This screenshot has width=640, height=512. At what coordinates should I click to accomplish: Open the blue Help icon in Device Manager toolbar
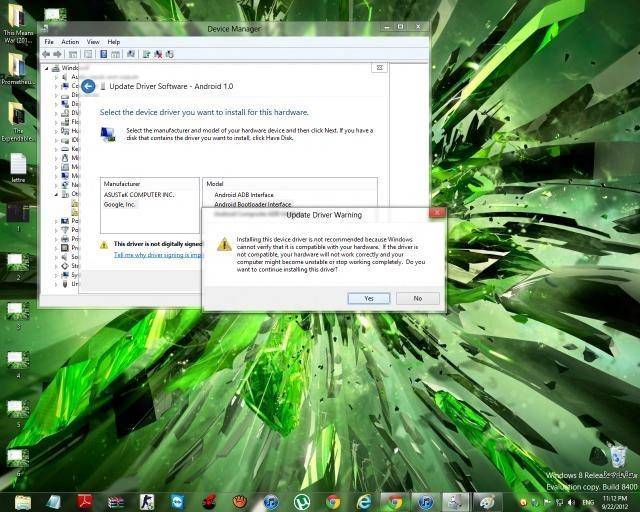pos(104,54)
